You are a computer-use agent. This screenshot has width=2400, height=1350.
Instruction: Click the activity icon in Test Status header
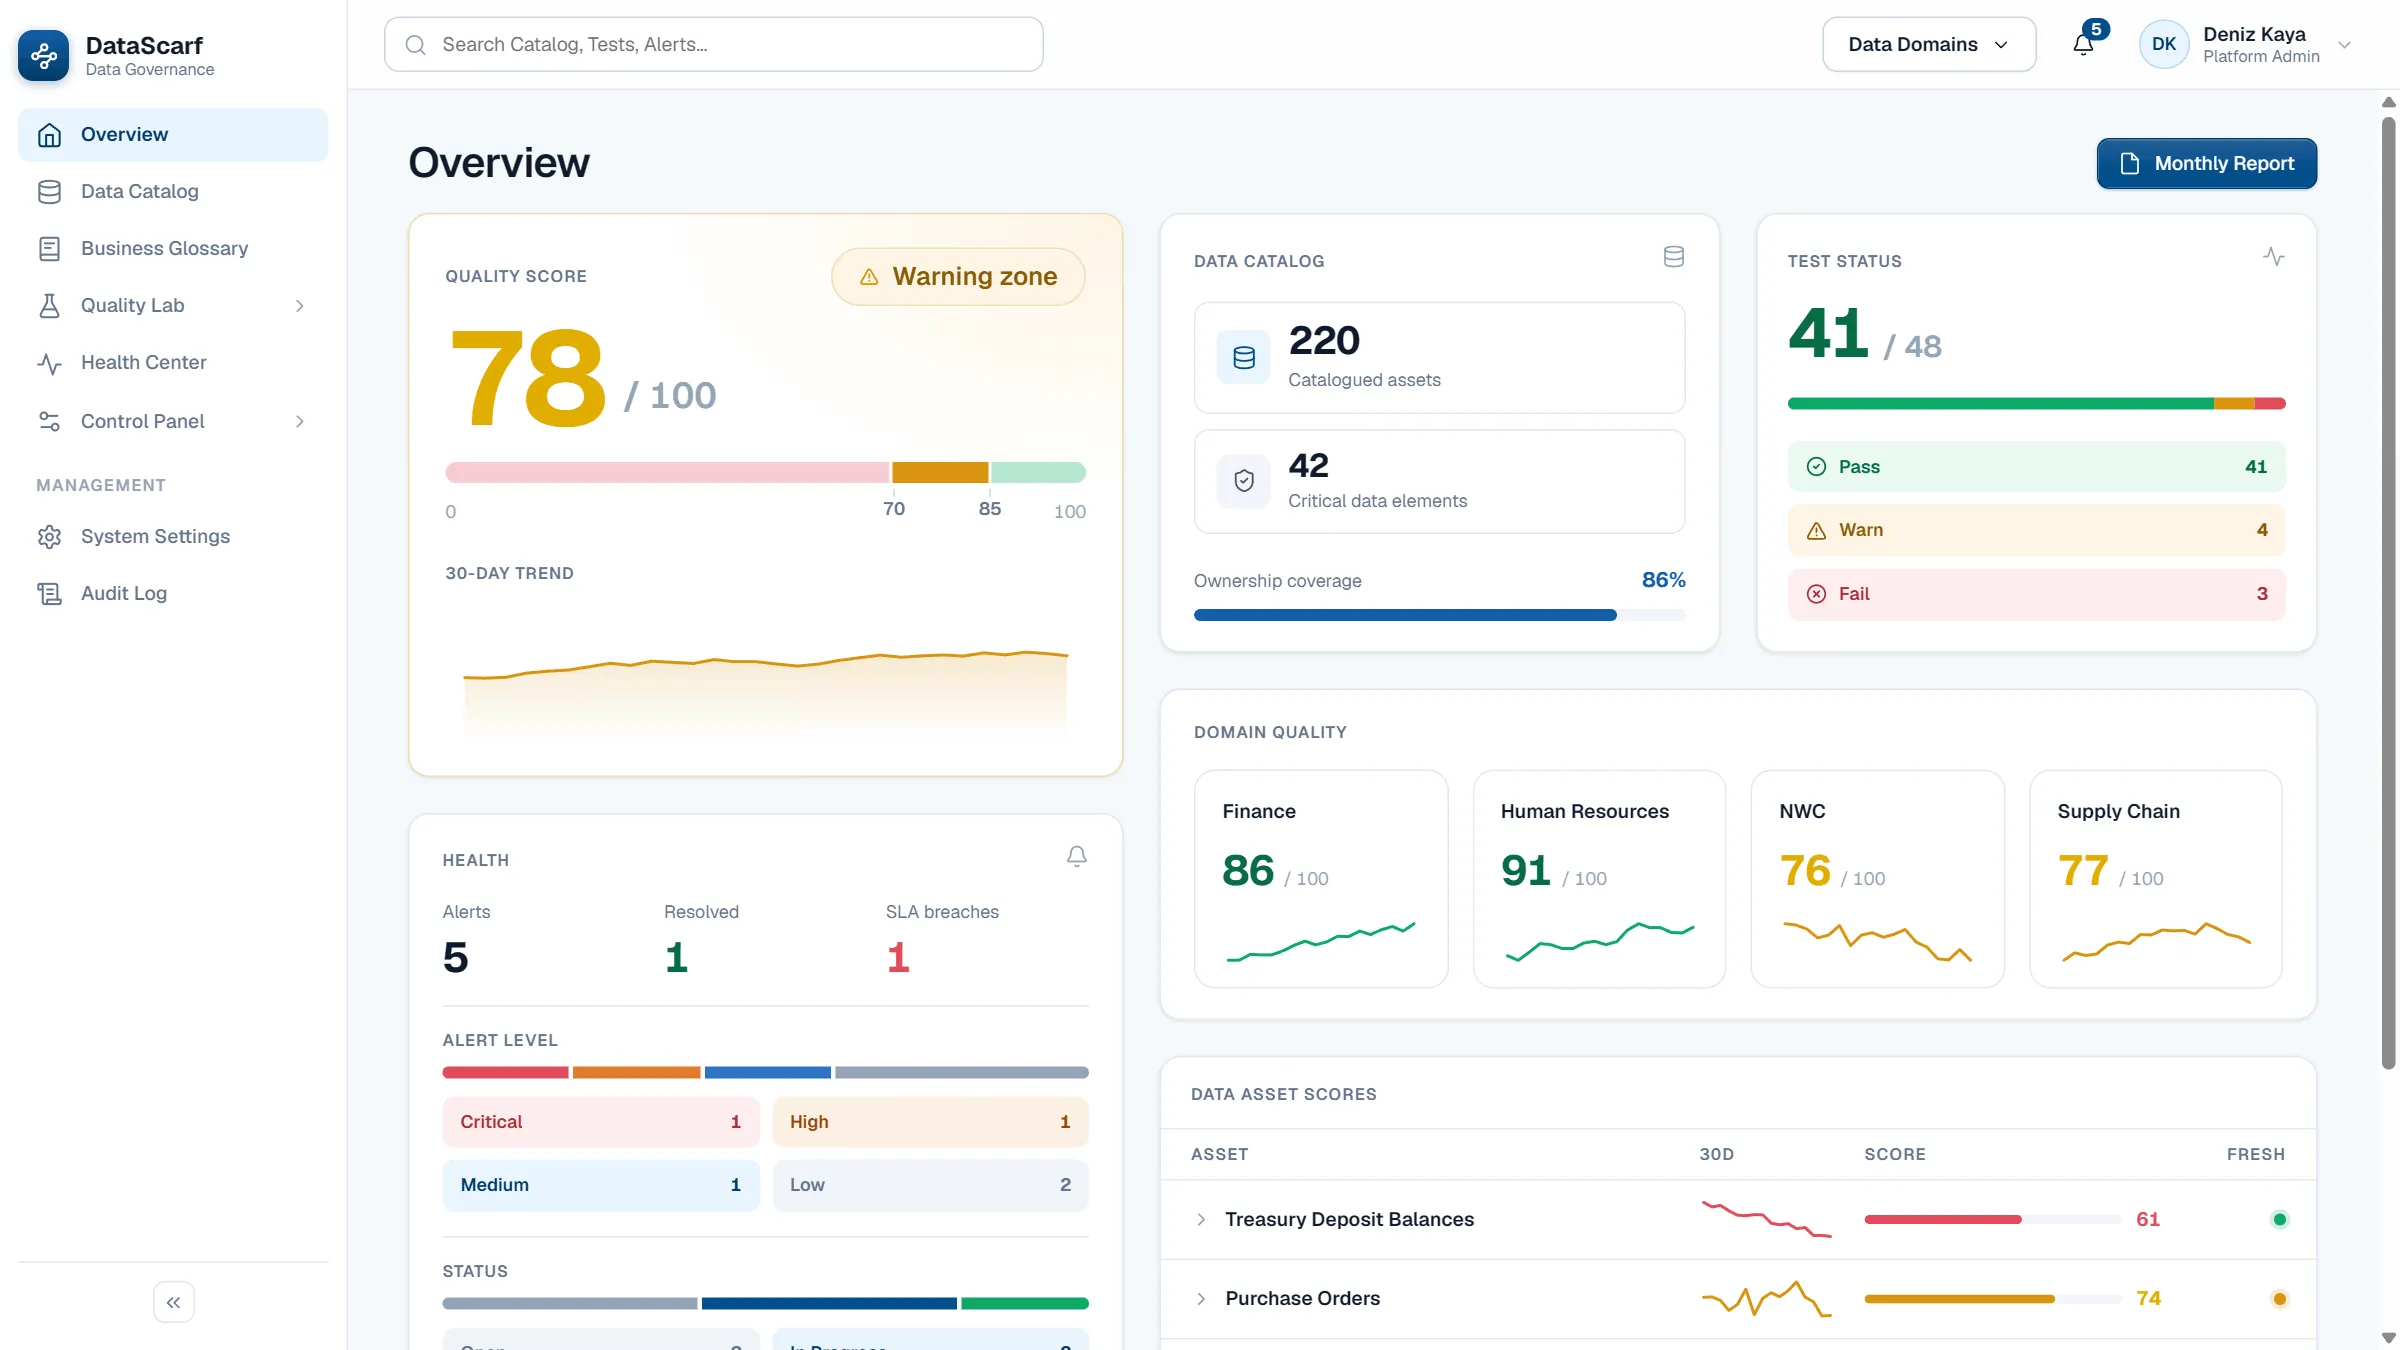[2274, 257]
